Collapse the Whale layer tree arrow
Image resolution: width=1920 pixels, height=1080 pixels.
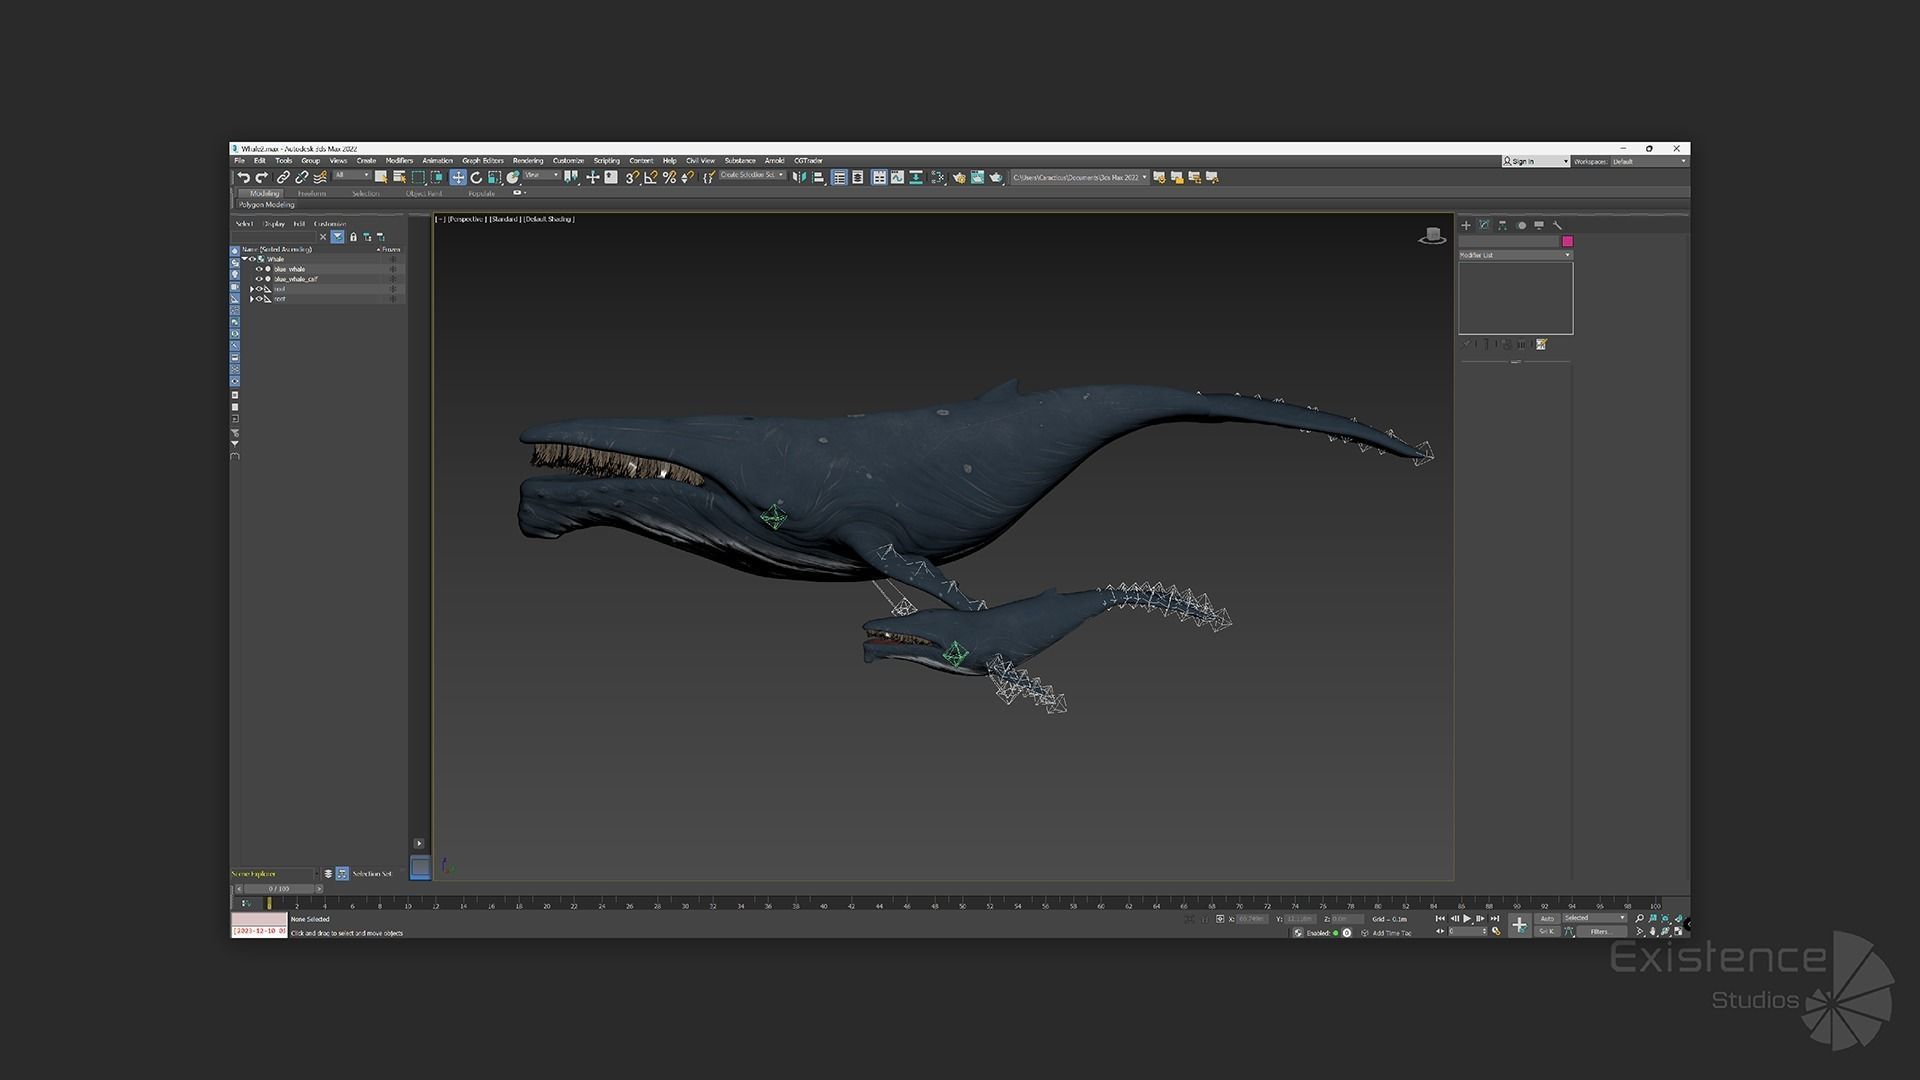tap(244, 259)
